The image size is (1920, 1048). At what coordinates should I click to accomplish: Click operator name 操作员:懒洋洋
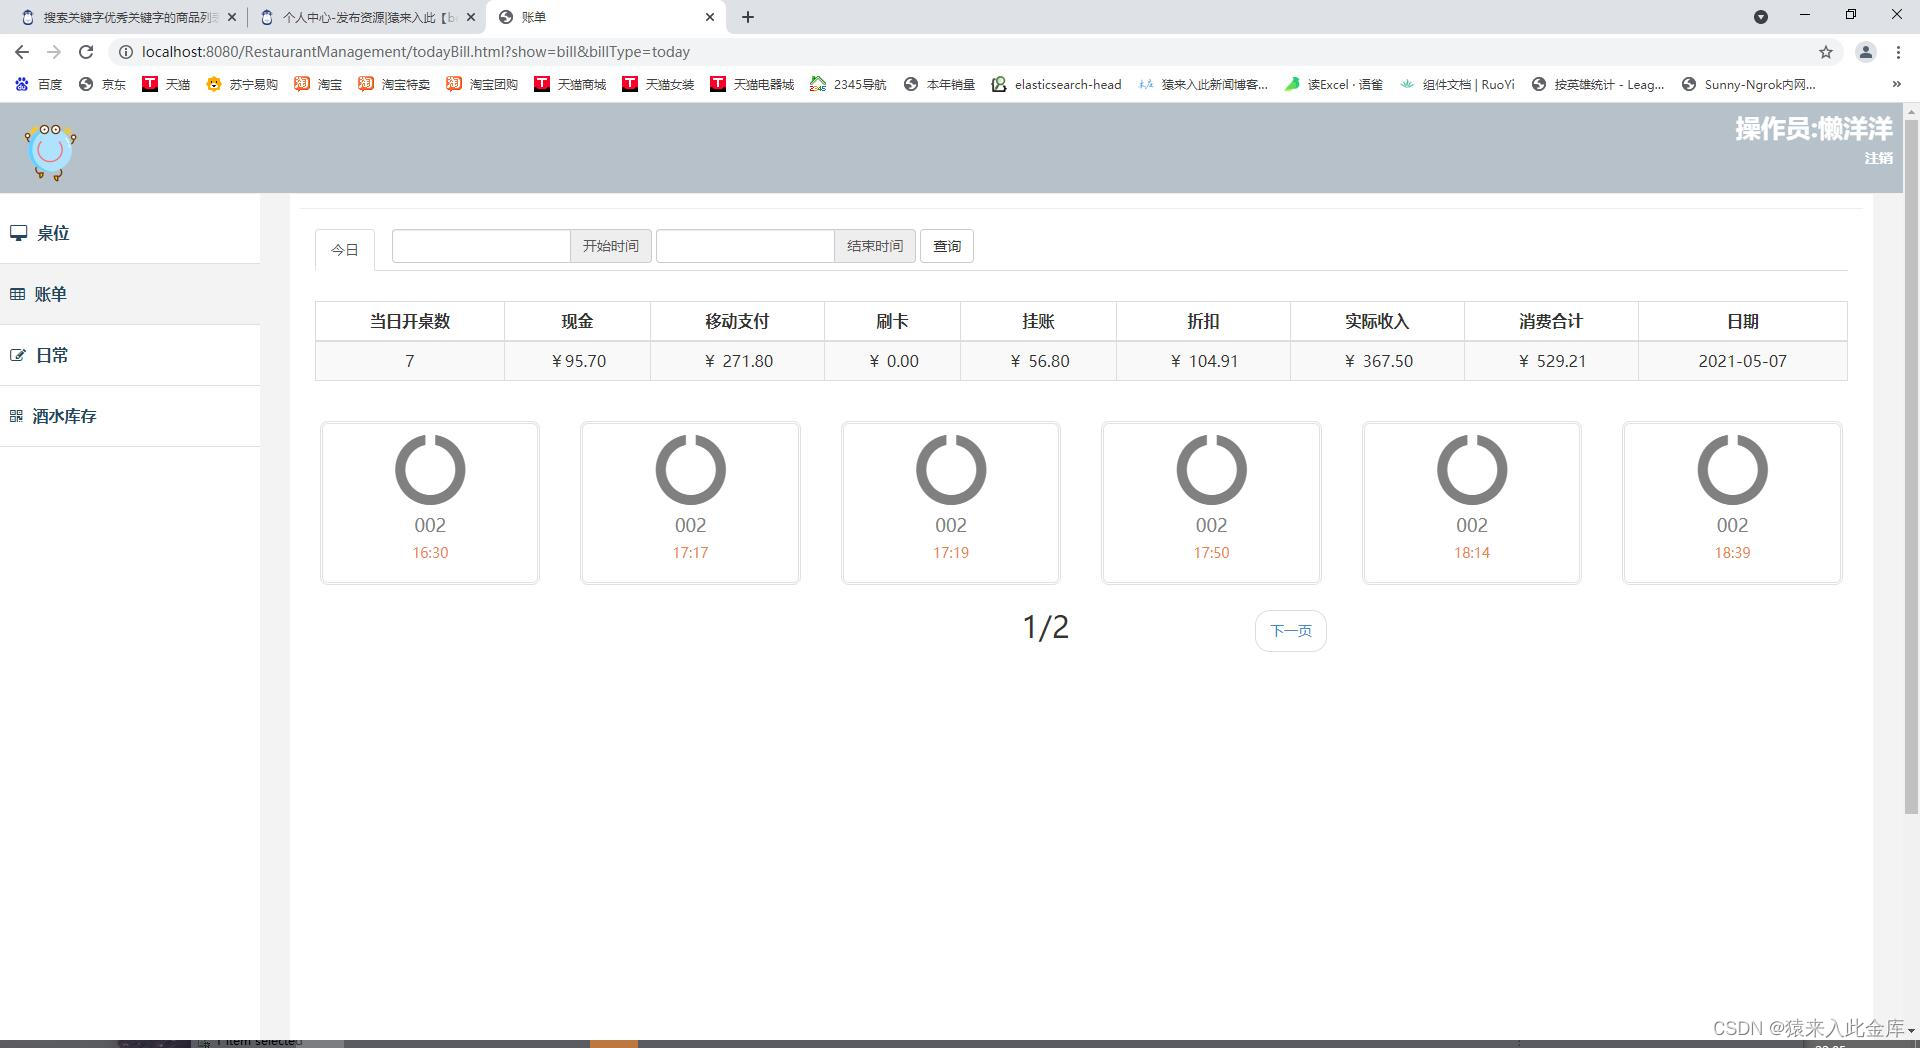pyautogui.click(x=1814, y=129)
